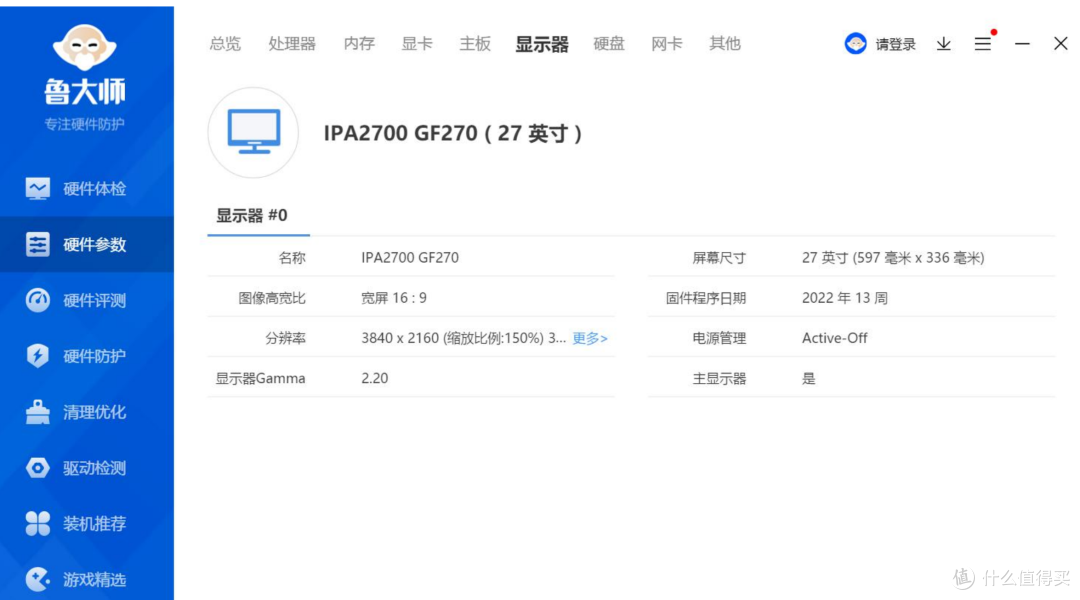Switch to 显卡 graphics card tab
1080x600 pixels.
click(x=417, y=44)
